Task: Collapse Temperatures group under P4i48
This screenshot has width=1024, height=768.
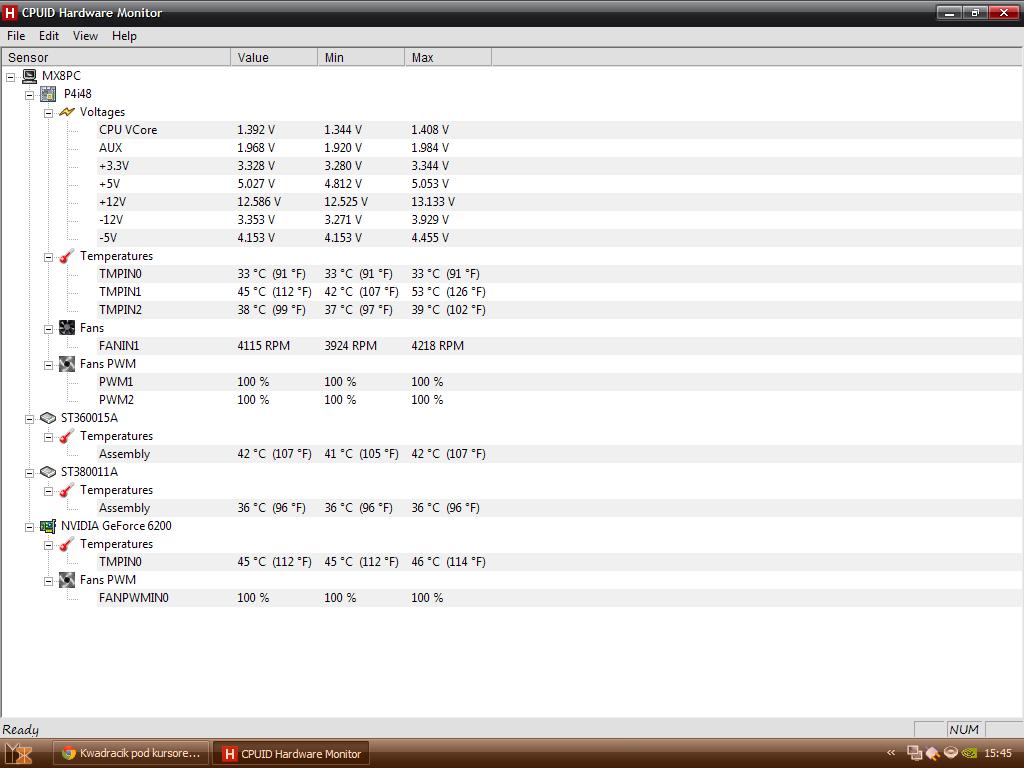Action: click(x=48, y=257)
